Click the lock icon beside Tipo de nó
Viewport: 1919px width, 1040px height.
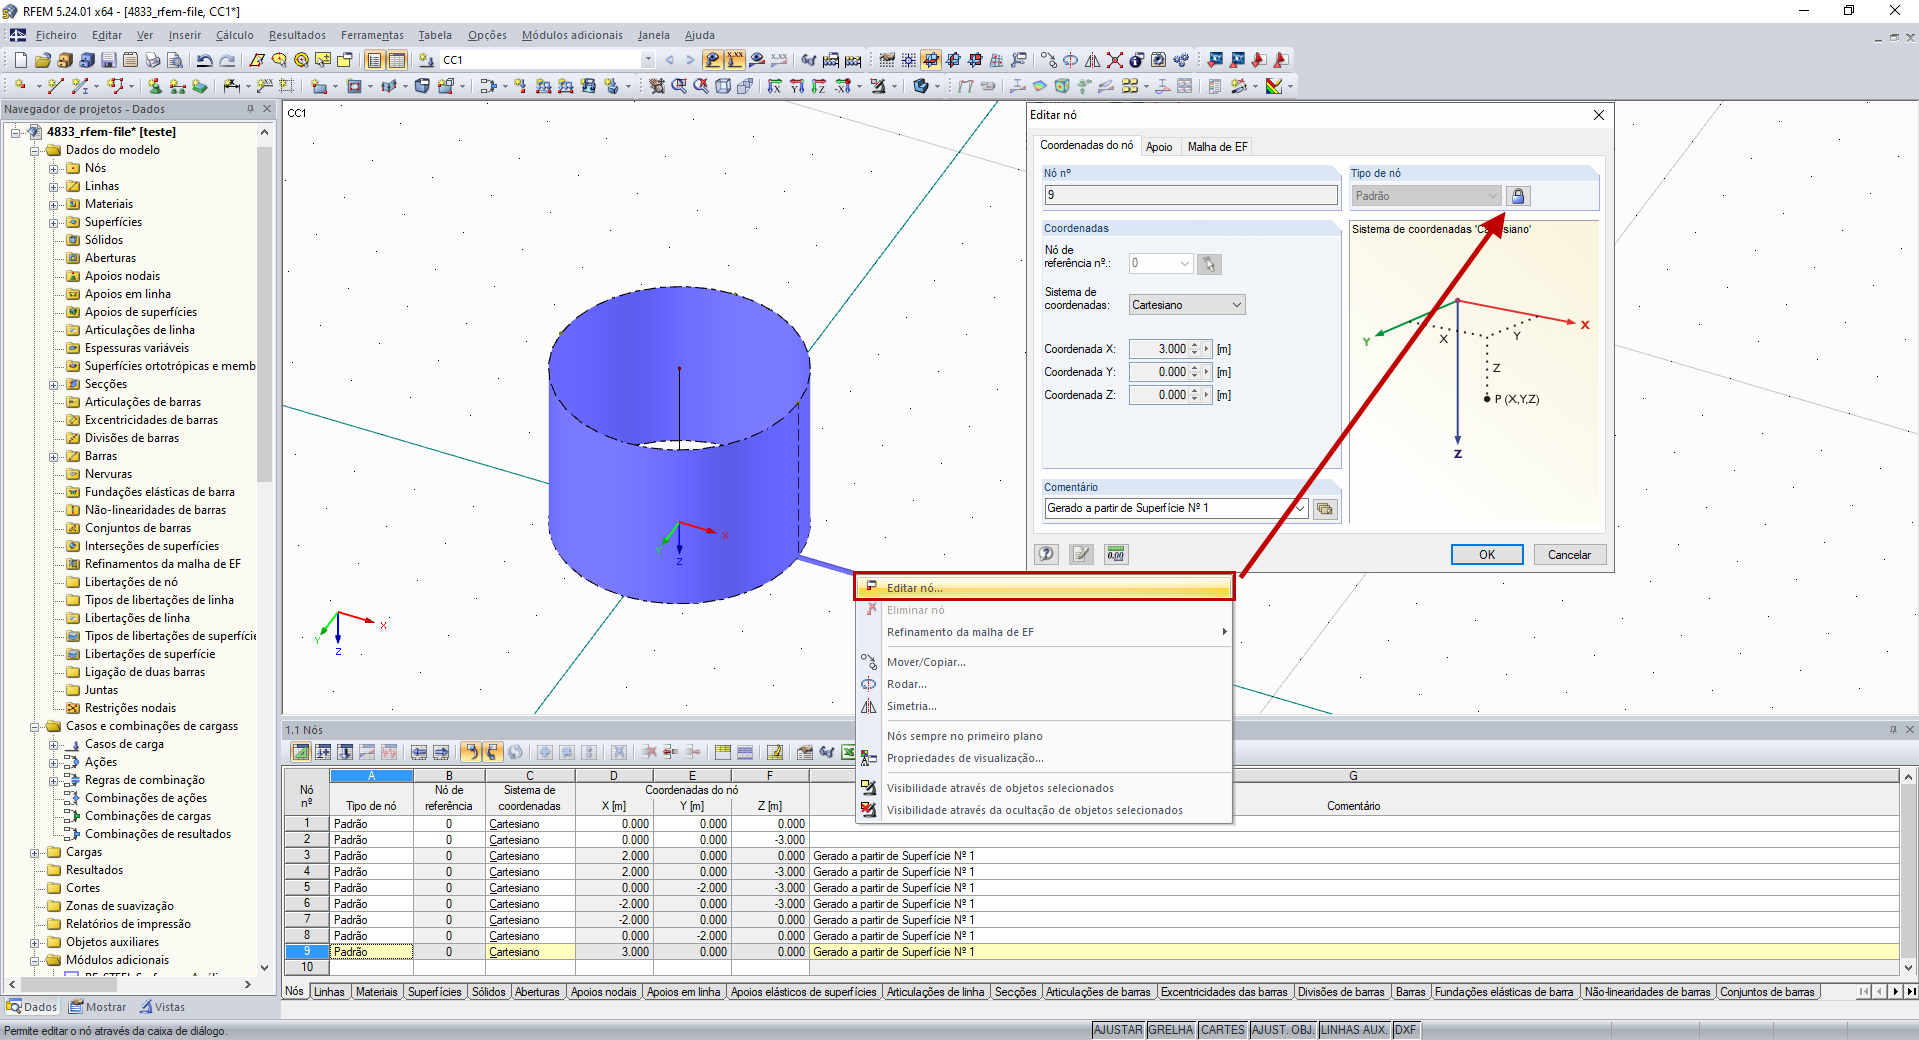(x=1518, y=196)
